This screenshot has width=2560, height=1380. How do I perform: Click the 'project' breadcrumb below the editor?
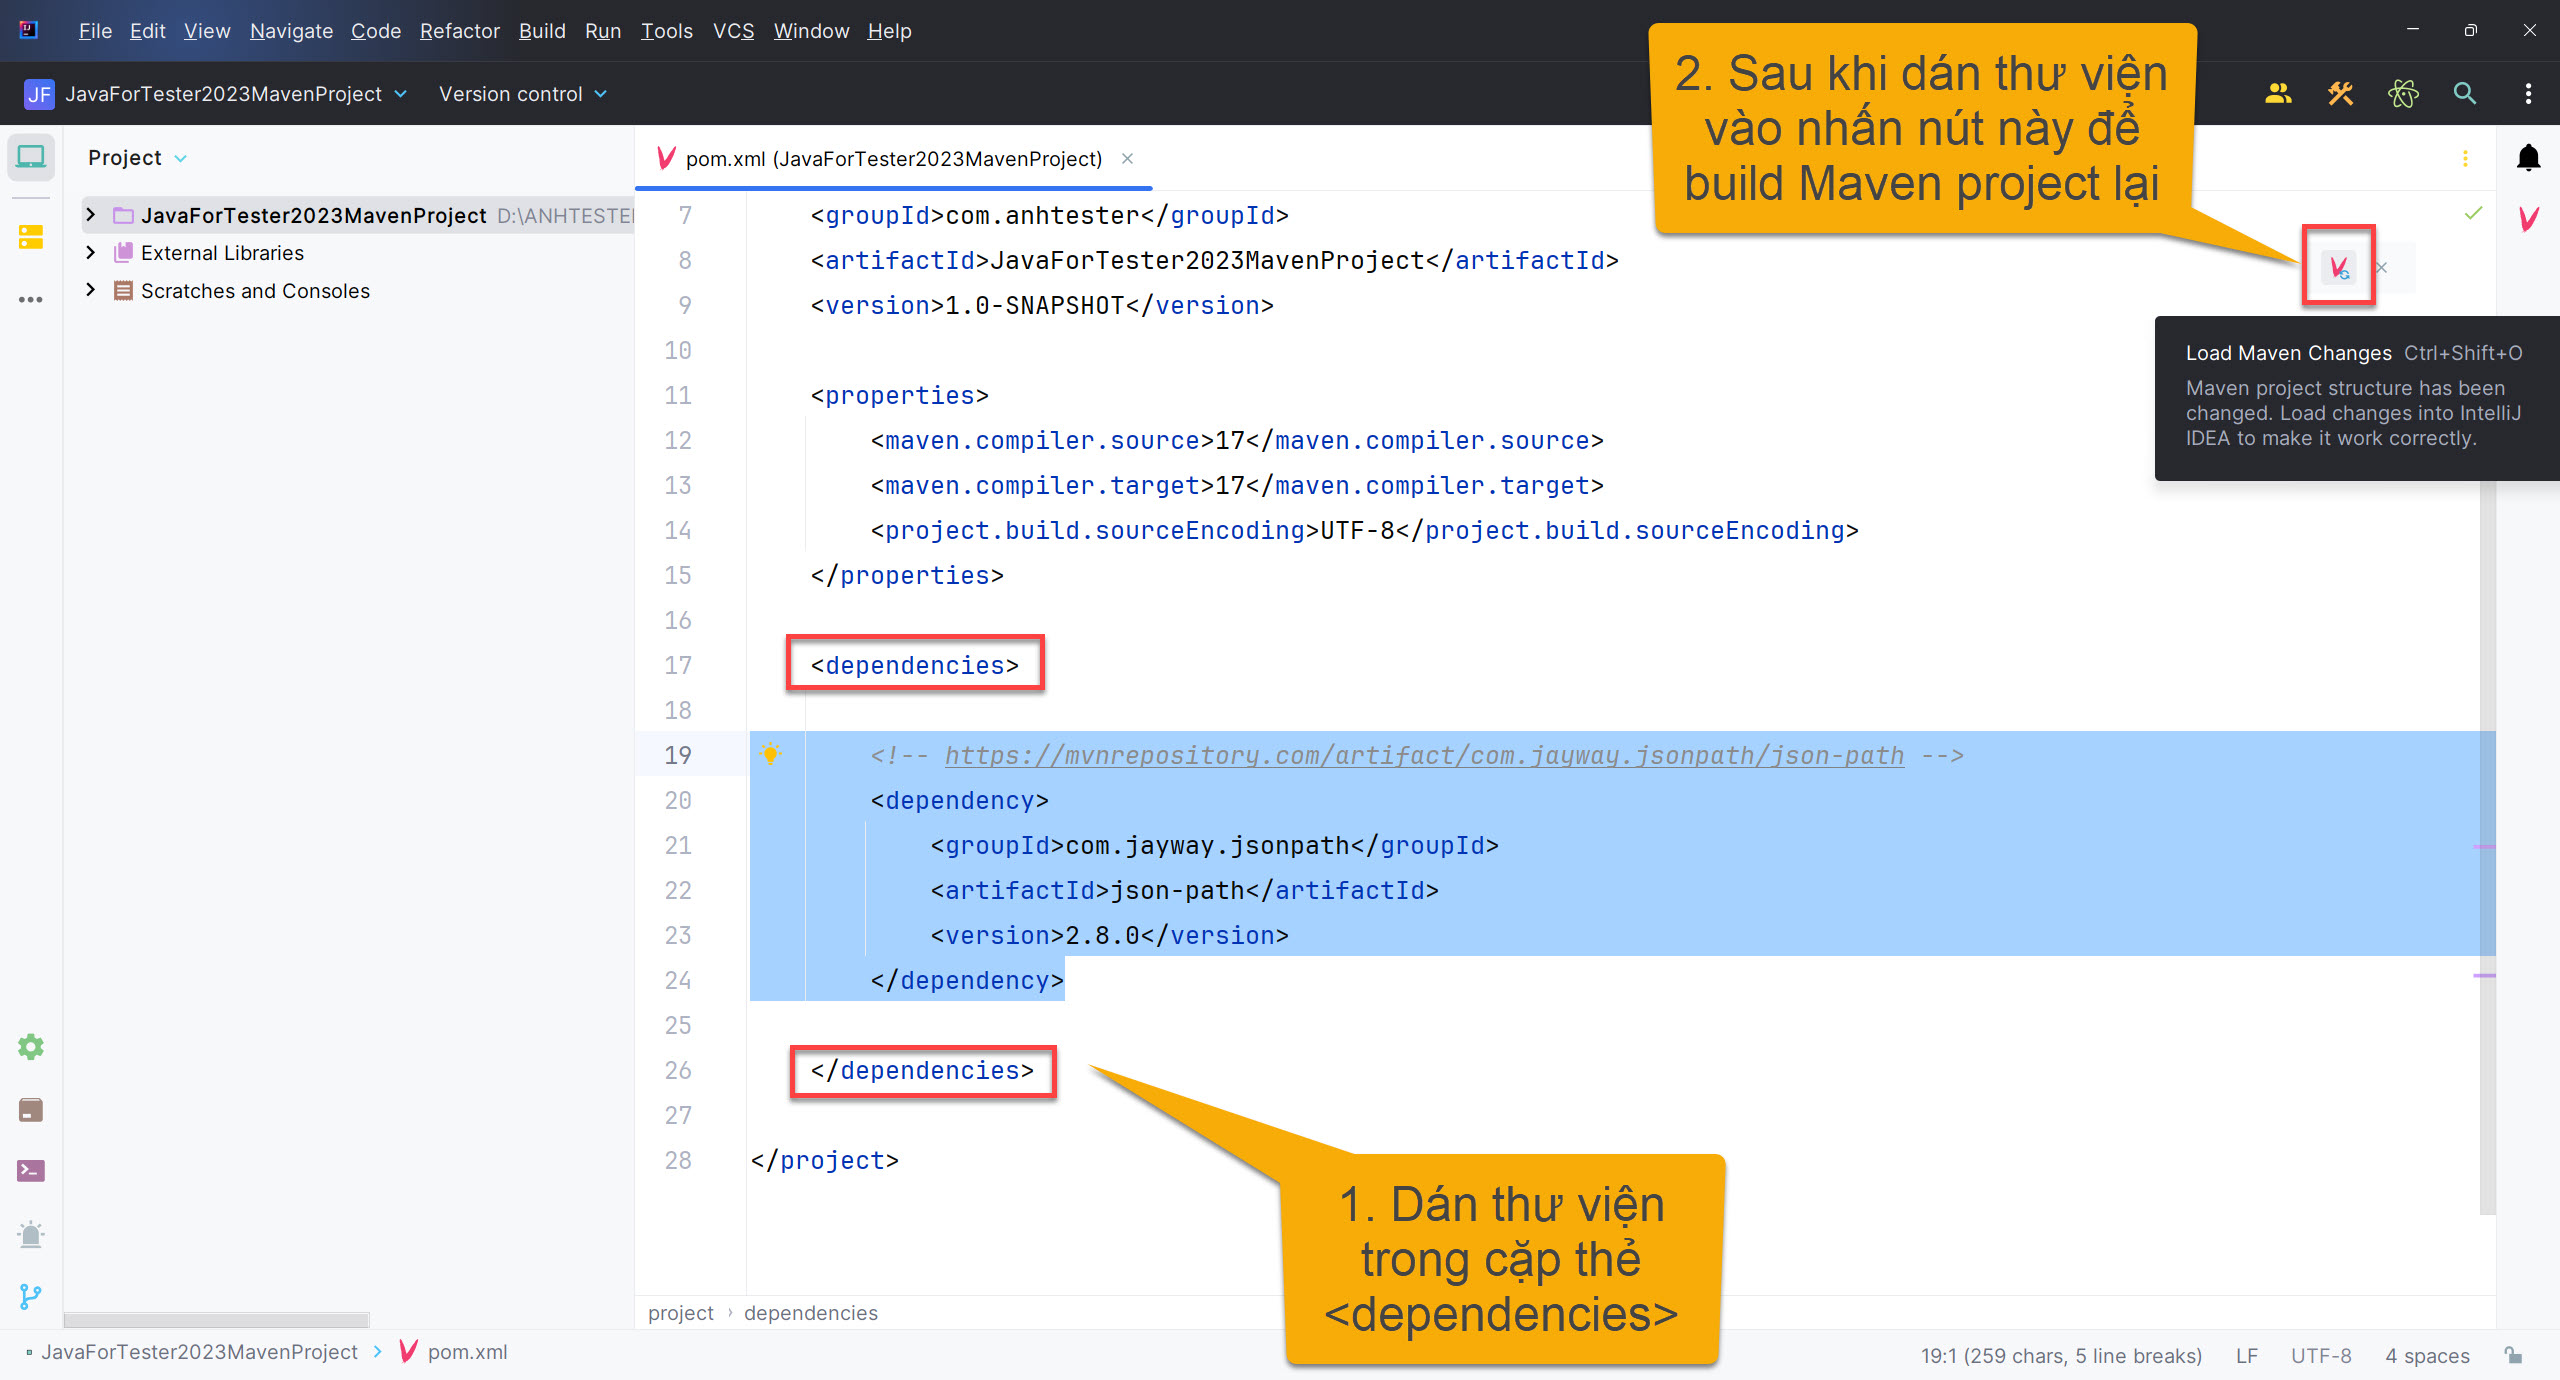point(680,1313)
